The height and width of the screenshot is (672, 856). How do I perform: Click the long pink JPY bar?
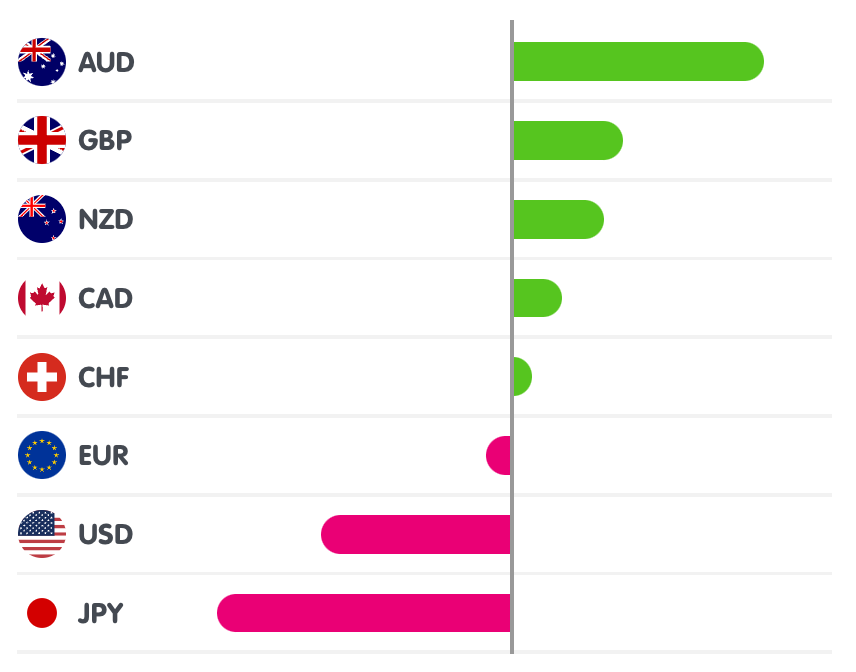pyautogui.click(x=364, y=613)
